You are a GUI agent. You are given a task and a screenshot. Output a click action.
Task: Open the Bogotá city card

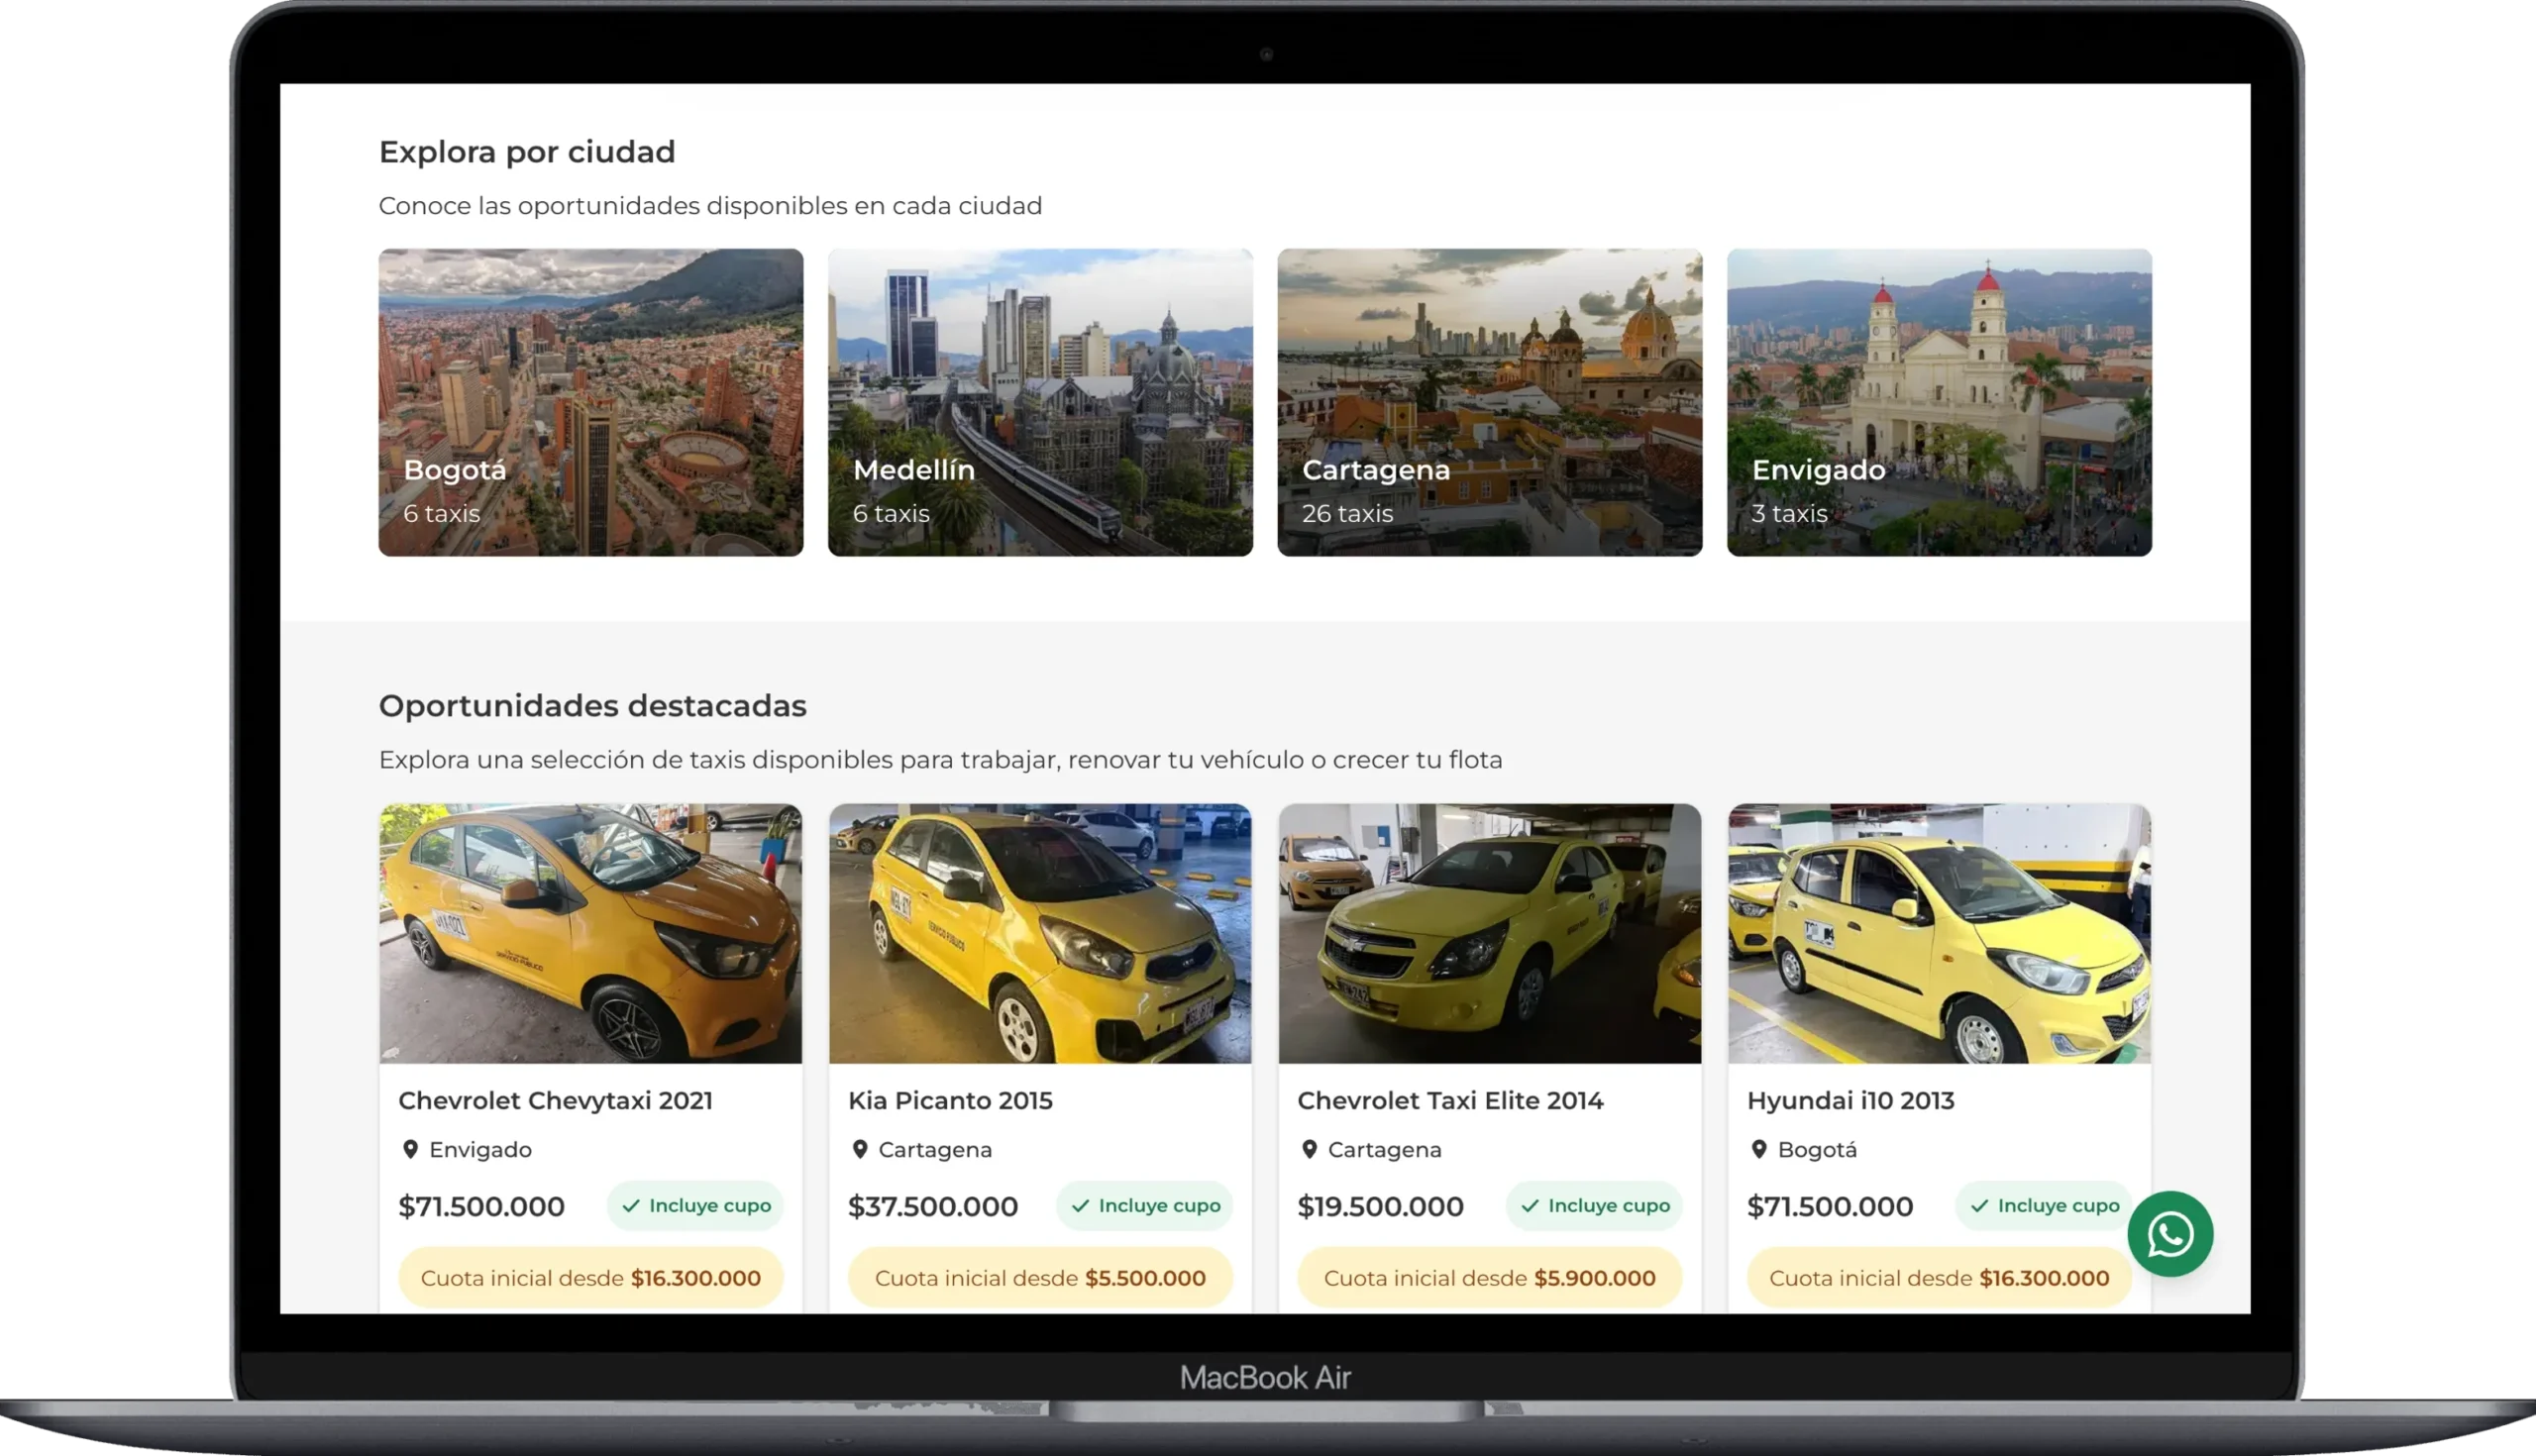591,402
